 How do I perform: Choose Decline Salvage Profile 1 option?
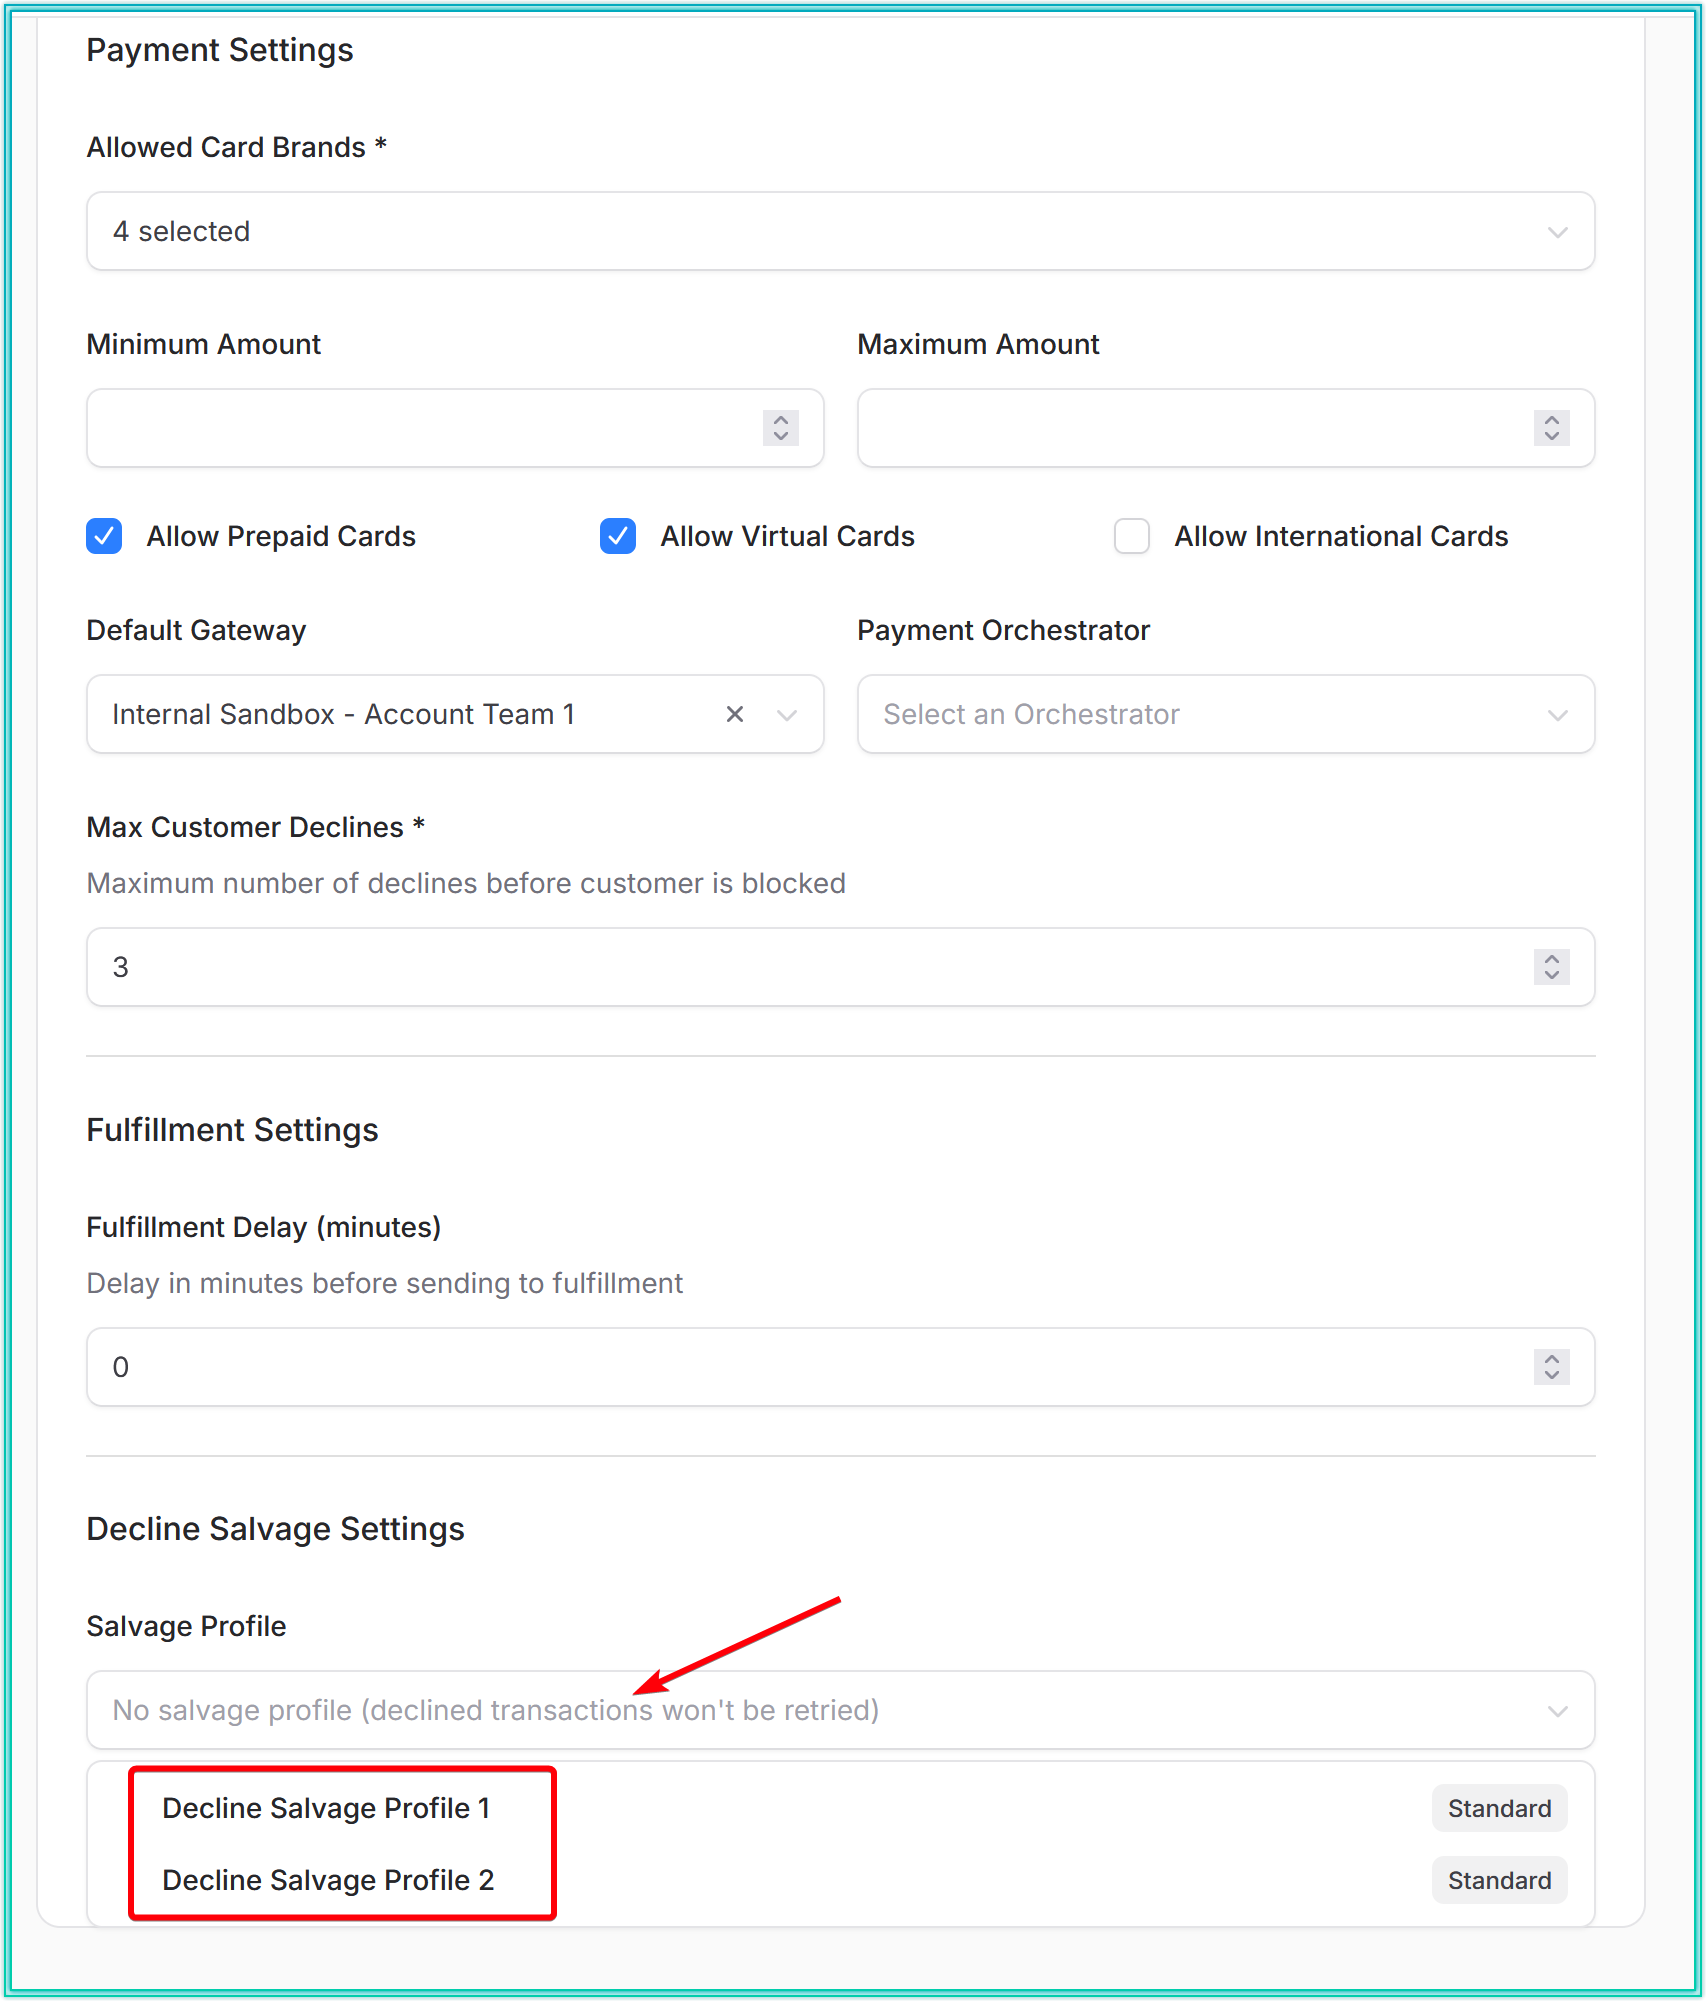pos(326,1808)
